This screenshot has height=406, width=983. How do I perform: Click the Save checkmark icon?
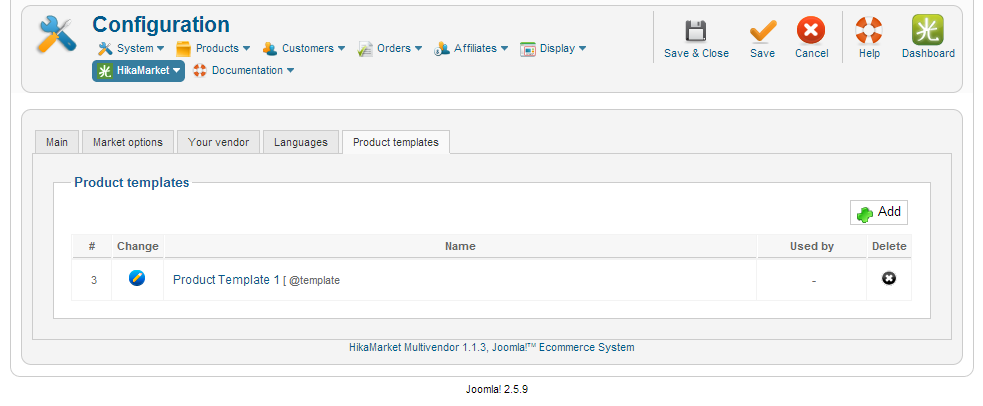tap(762, 32)
